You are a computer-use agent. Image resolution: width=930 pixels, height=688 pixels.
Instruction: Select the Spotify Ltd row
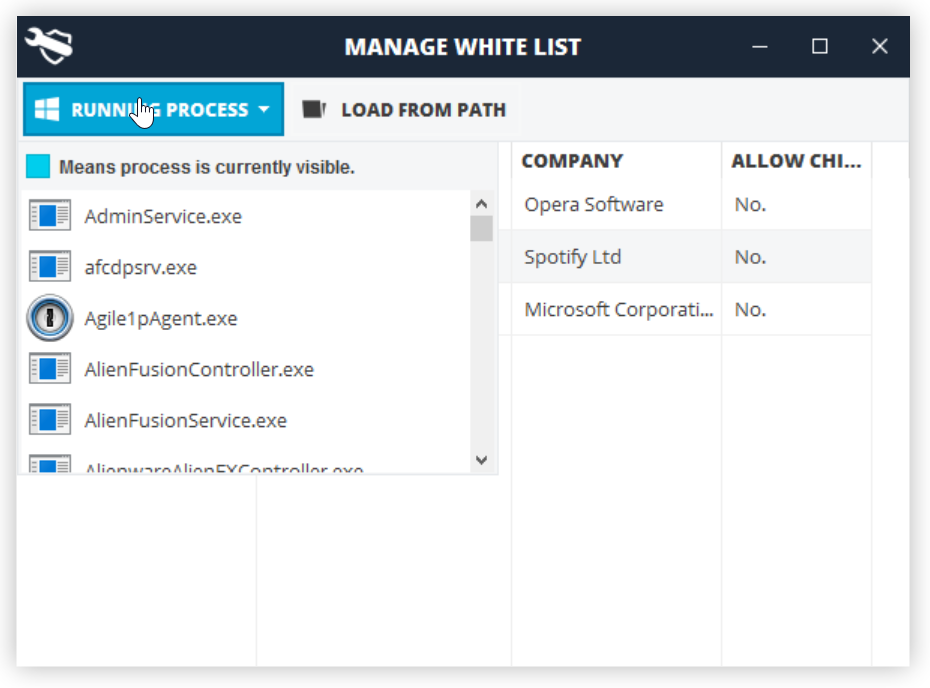point(573,257)
